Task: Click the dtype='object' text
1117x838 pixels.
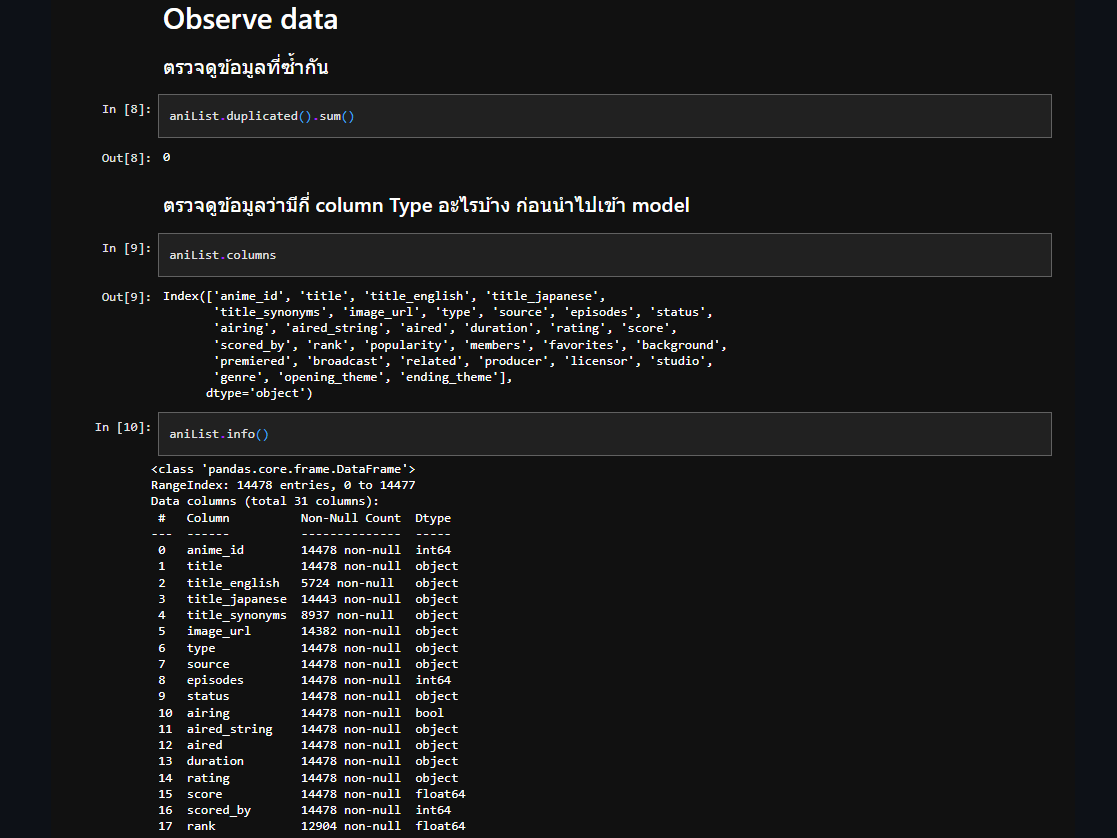Action: click(259, 393)
